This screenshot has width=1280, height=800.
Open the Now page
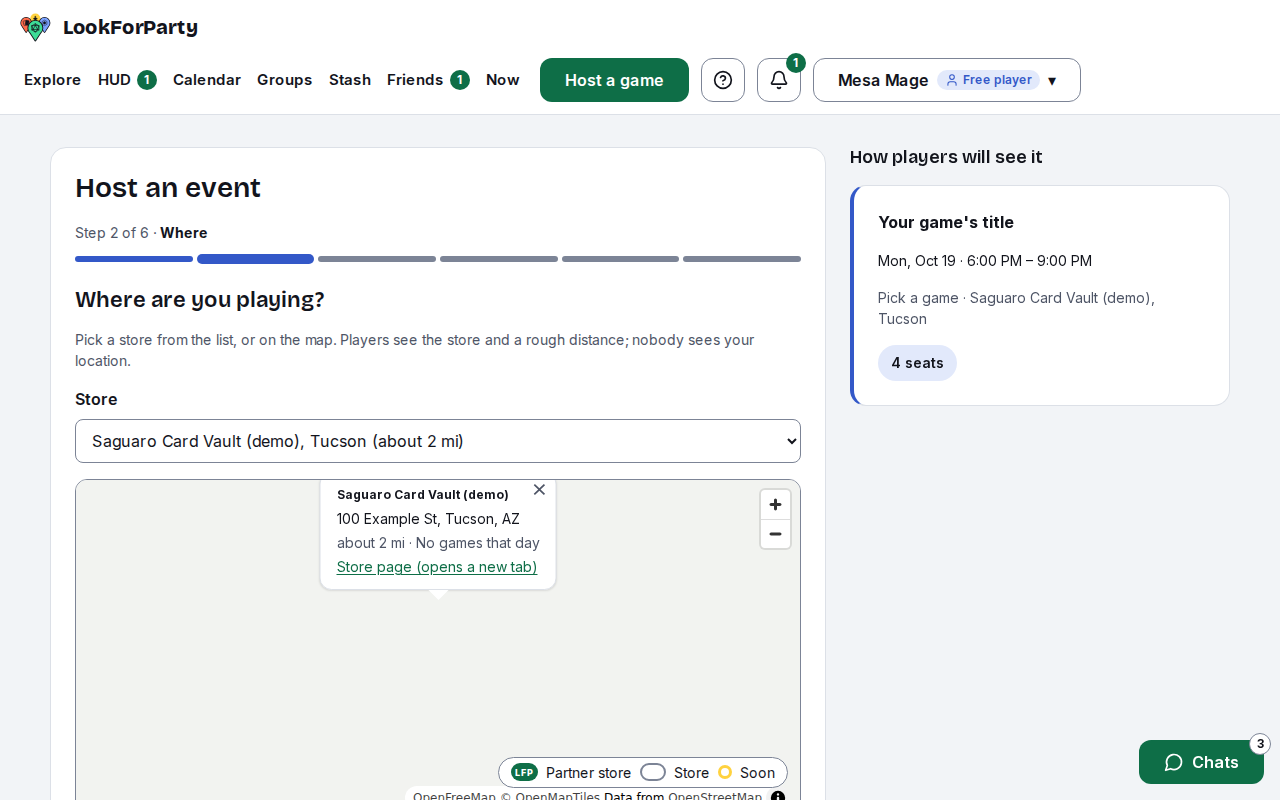pos(503,80)
